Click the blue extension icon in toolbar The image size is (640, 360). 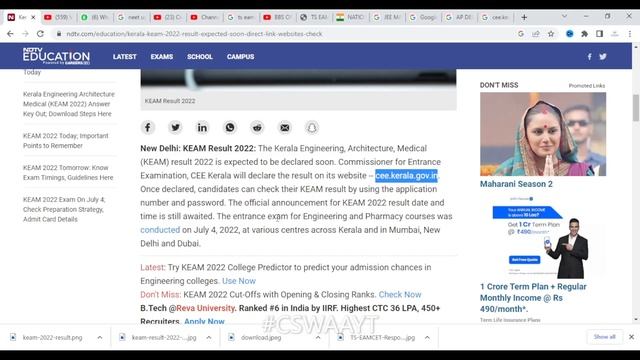(x=570, y=34)
